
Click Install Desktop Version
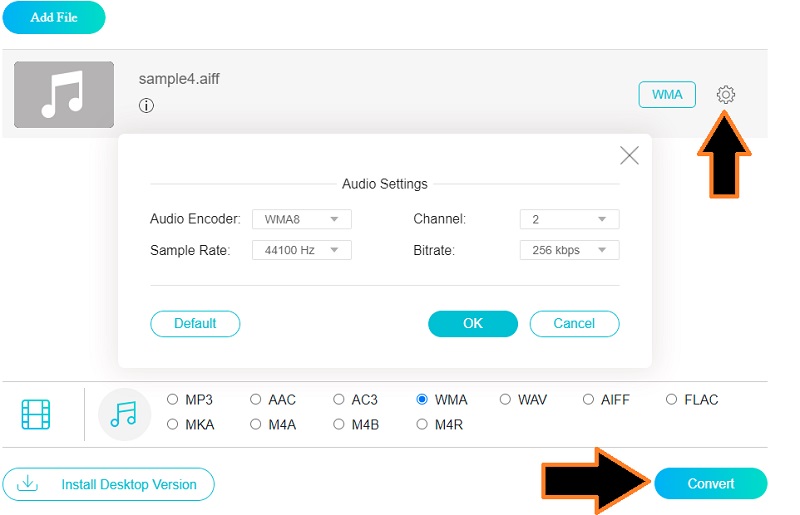pos(109,484)
